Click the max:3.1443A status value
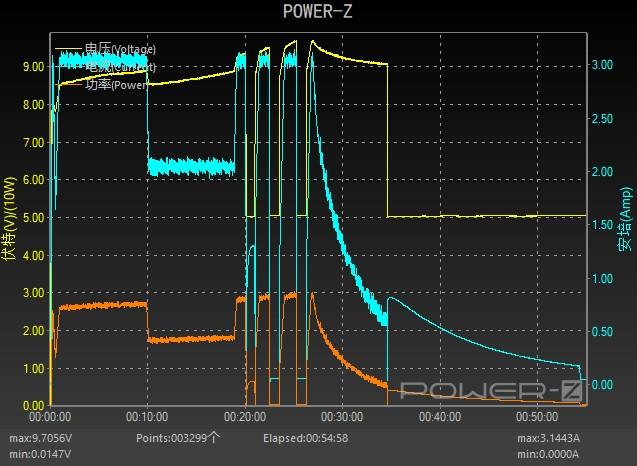637x466 pixels. (x=548, y=438)
